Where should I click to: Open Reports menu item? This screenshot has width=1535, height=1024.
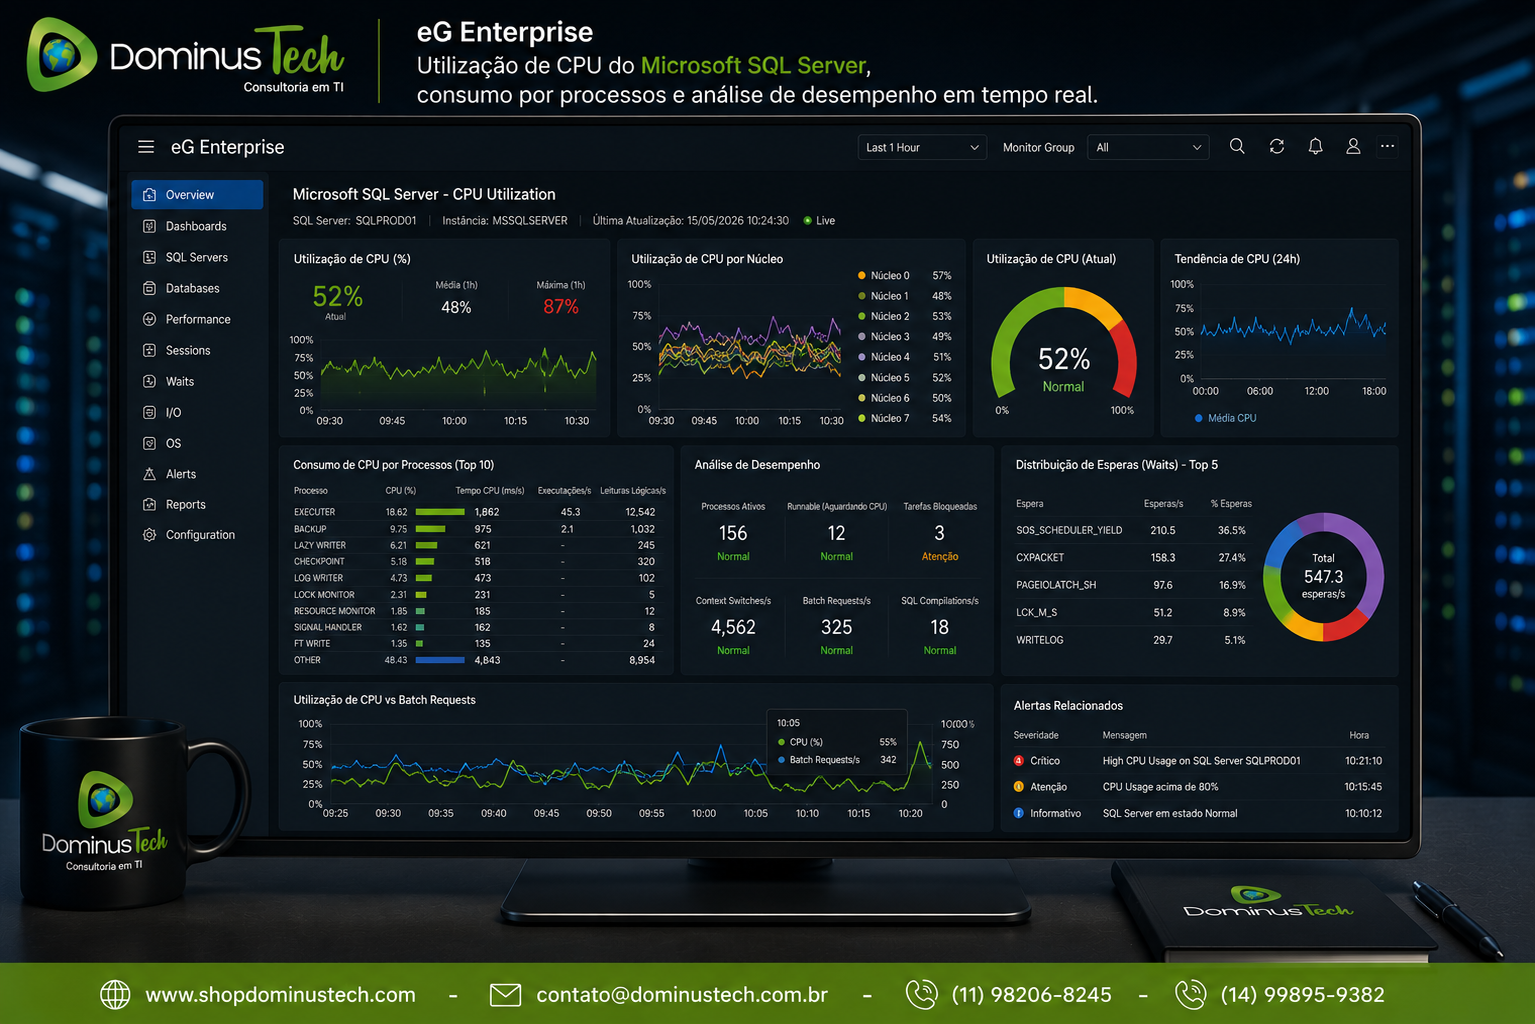(185, 504)
